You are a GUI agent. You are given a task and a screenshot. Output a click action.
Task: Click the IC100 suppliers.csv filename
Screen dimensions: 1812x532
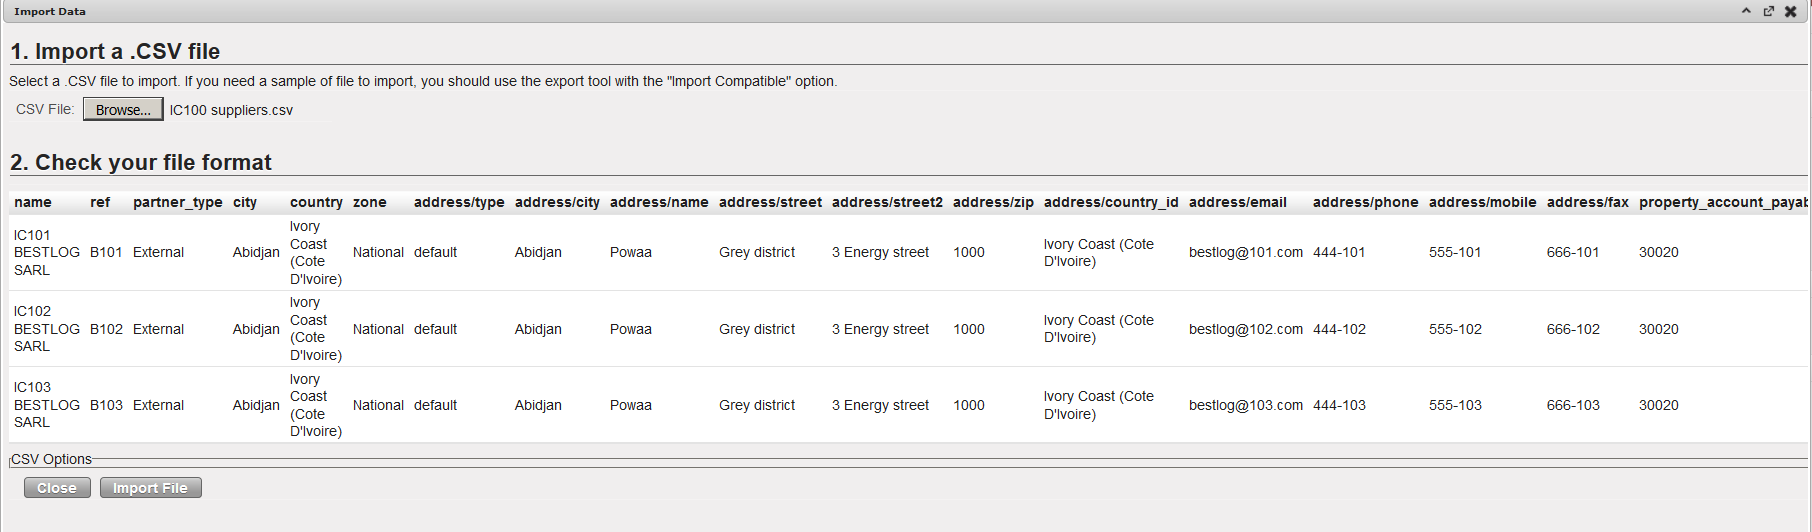click(231, 110)
